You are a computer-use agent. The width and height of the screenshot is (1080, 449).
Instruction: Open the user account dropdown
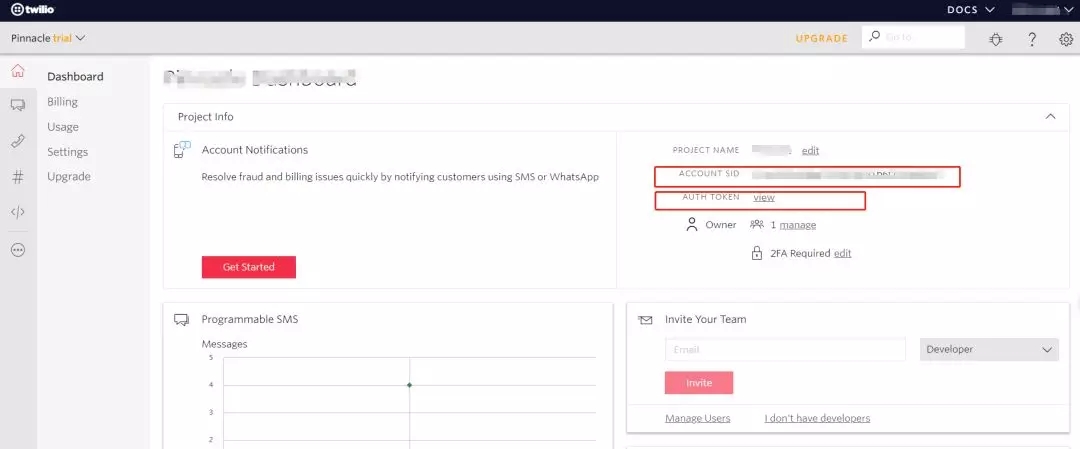(1043, 10)
